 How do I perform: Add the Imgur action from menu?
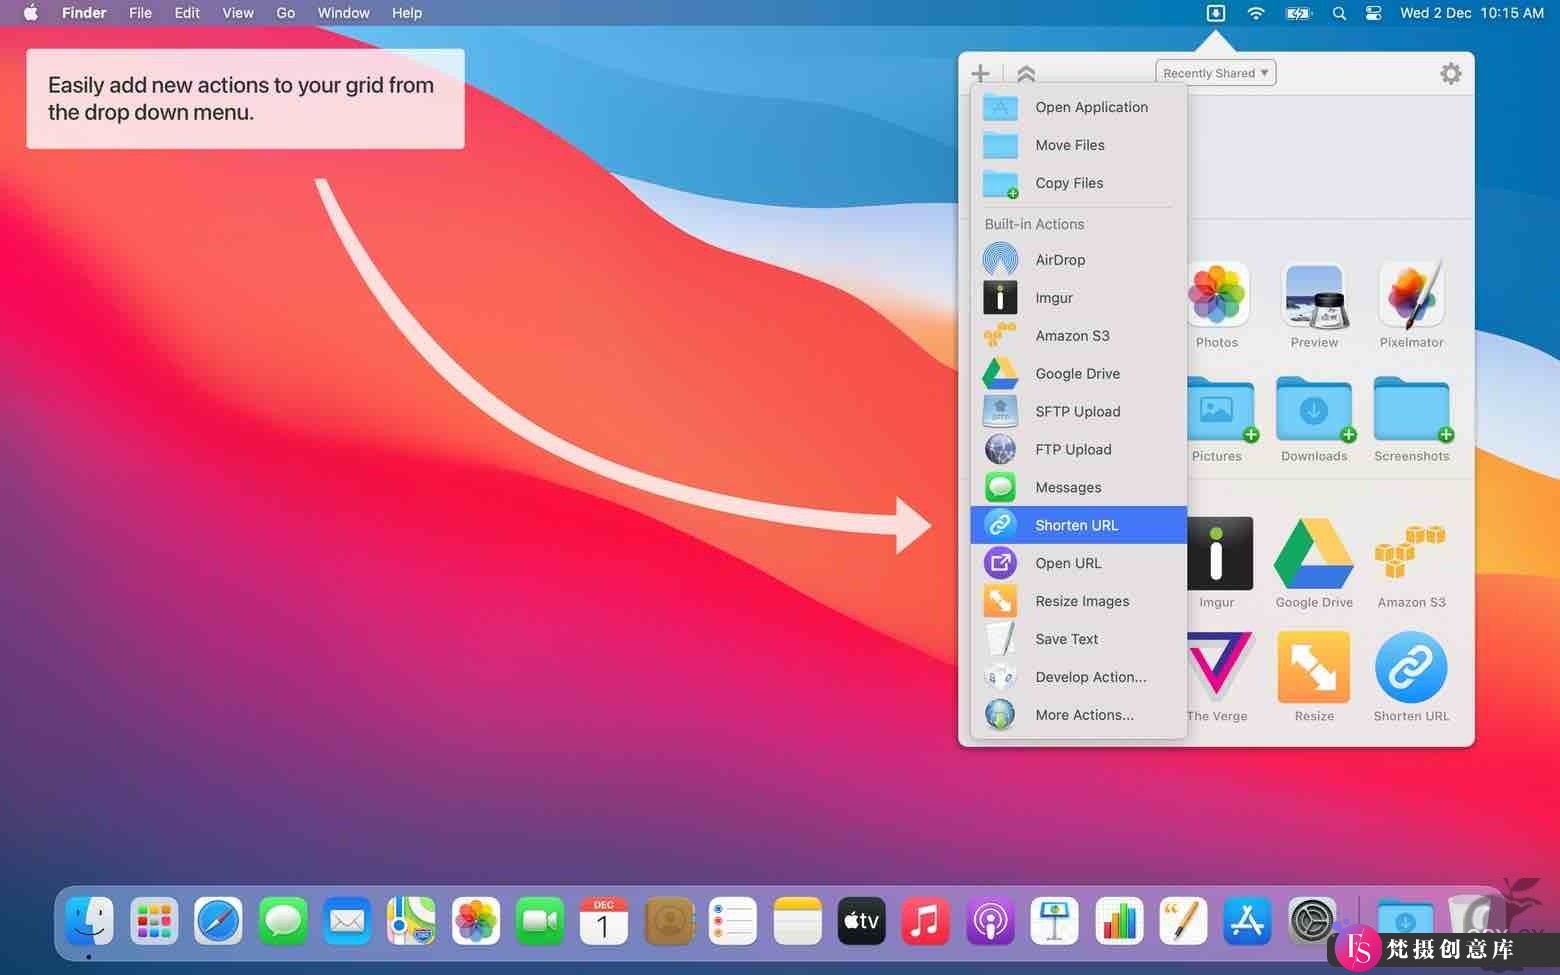[x=1078, y=298]
